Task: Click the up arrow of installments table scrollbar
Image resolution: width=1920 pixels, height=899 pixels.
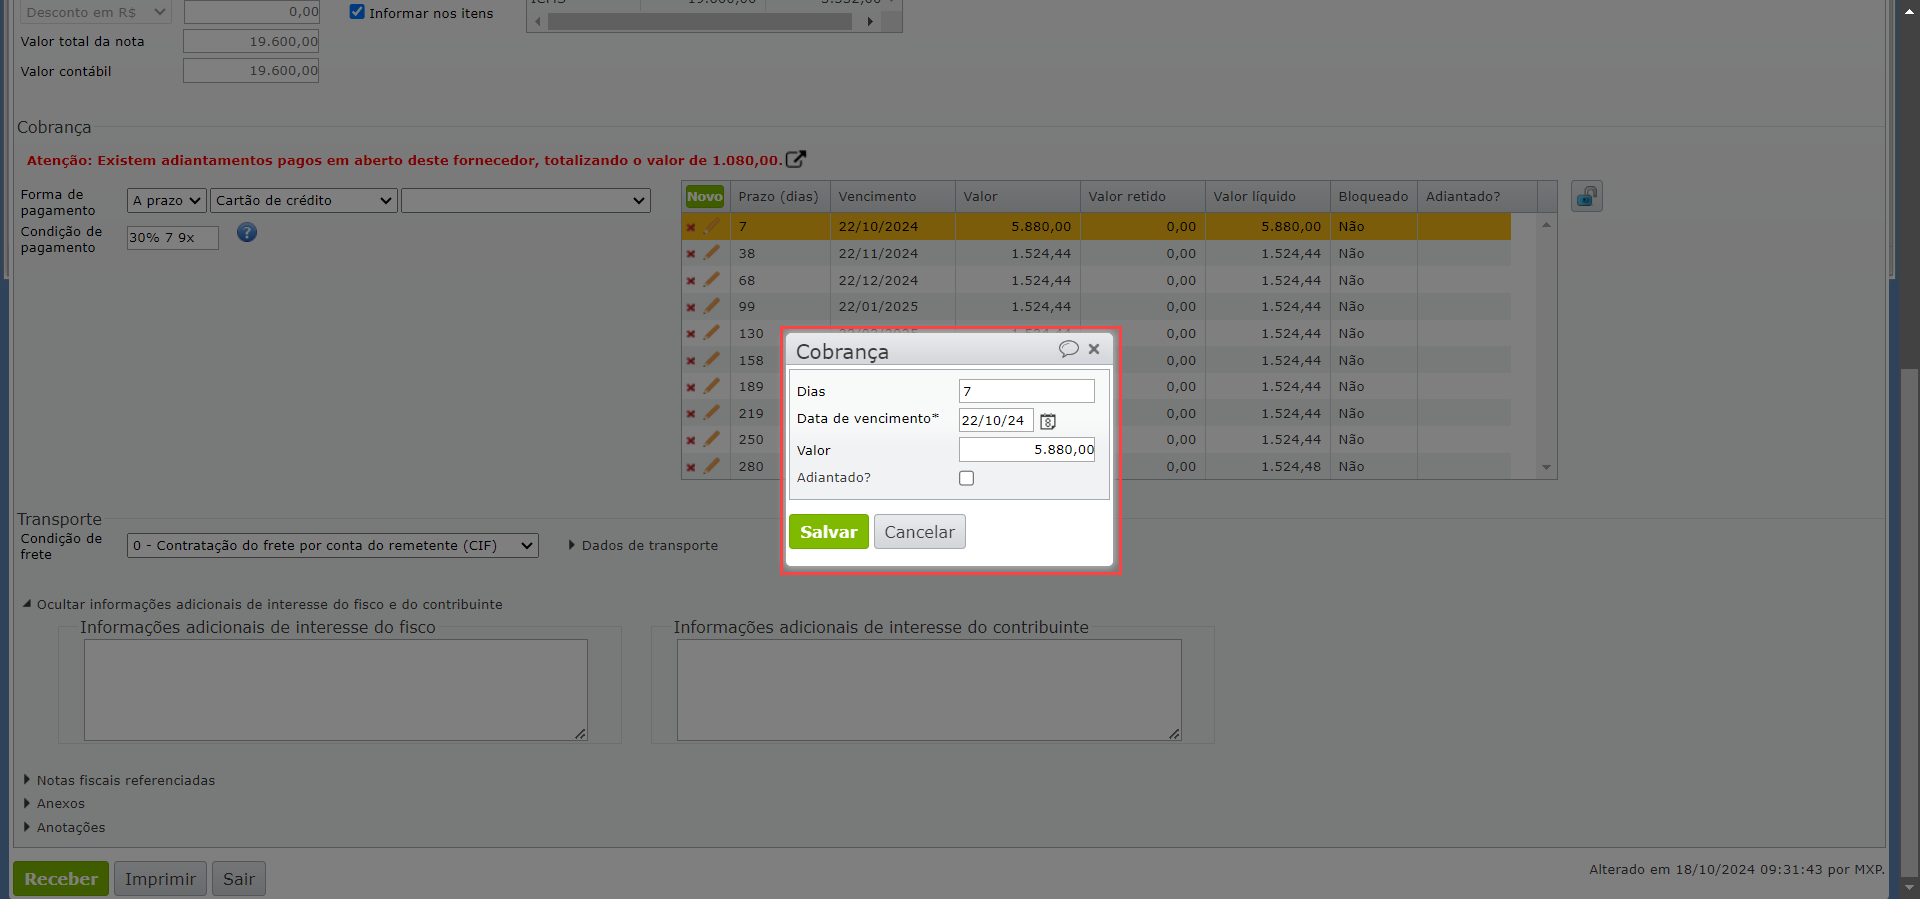Action: click(x=1547, y=225)
